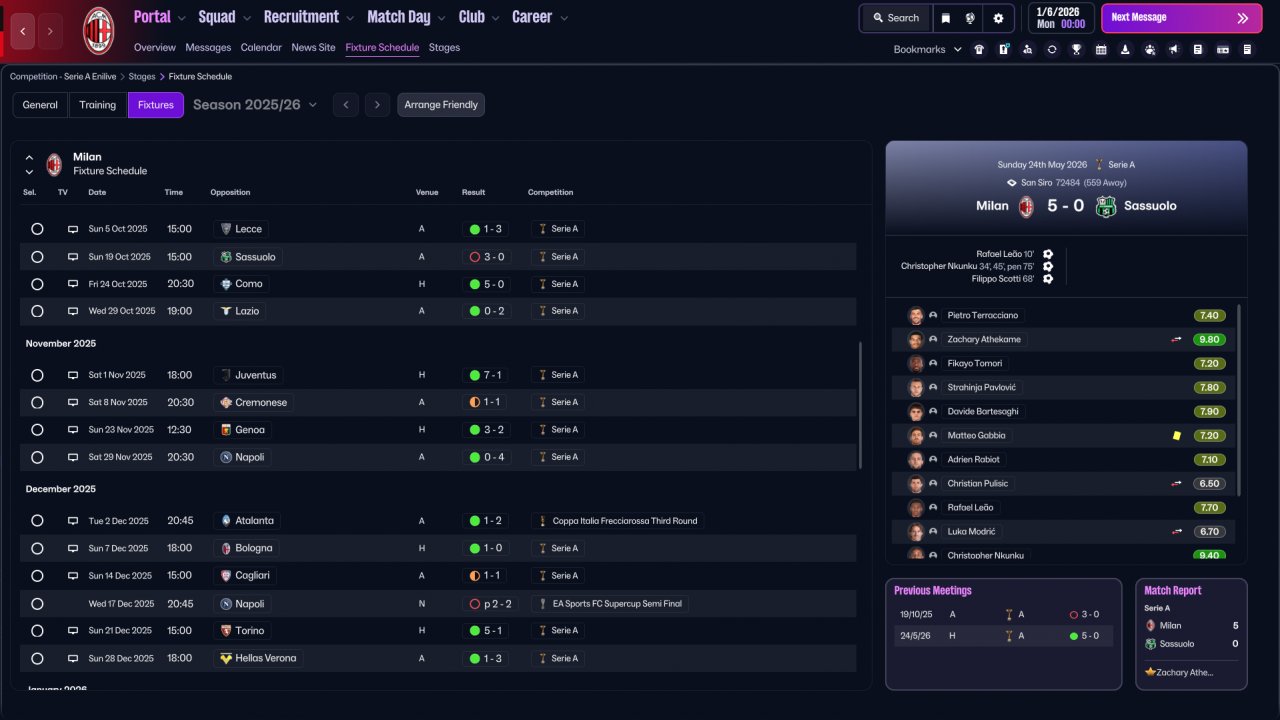Click the TV icon for Lecce fixture
This screenshot has width=1280, height=720.
73,229
